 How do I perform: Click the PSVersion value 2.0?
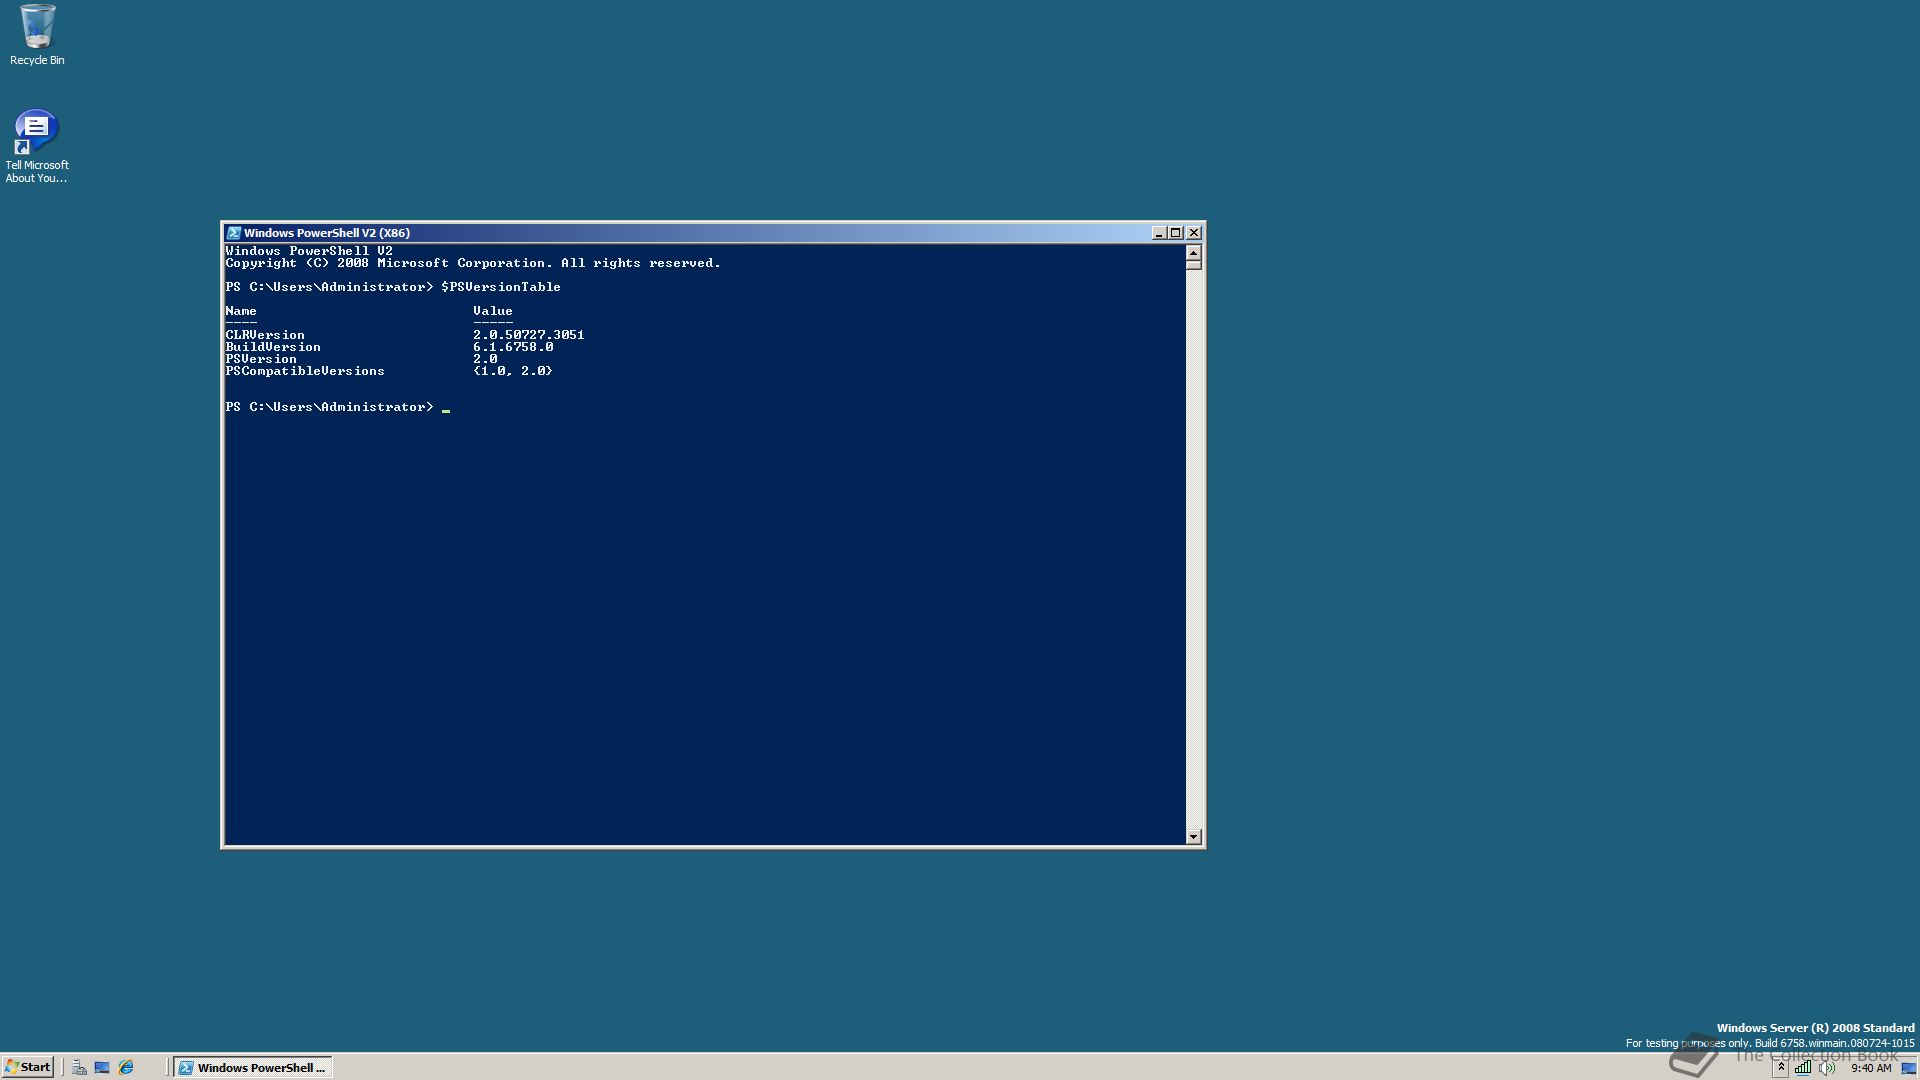click(485, 359)
